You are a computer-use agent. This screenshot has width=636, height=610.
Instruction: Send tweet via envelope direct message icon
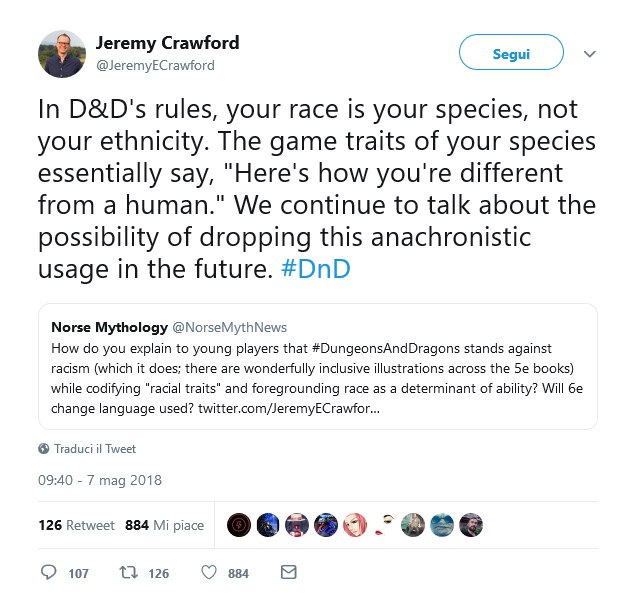point(288,573)
